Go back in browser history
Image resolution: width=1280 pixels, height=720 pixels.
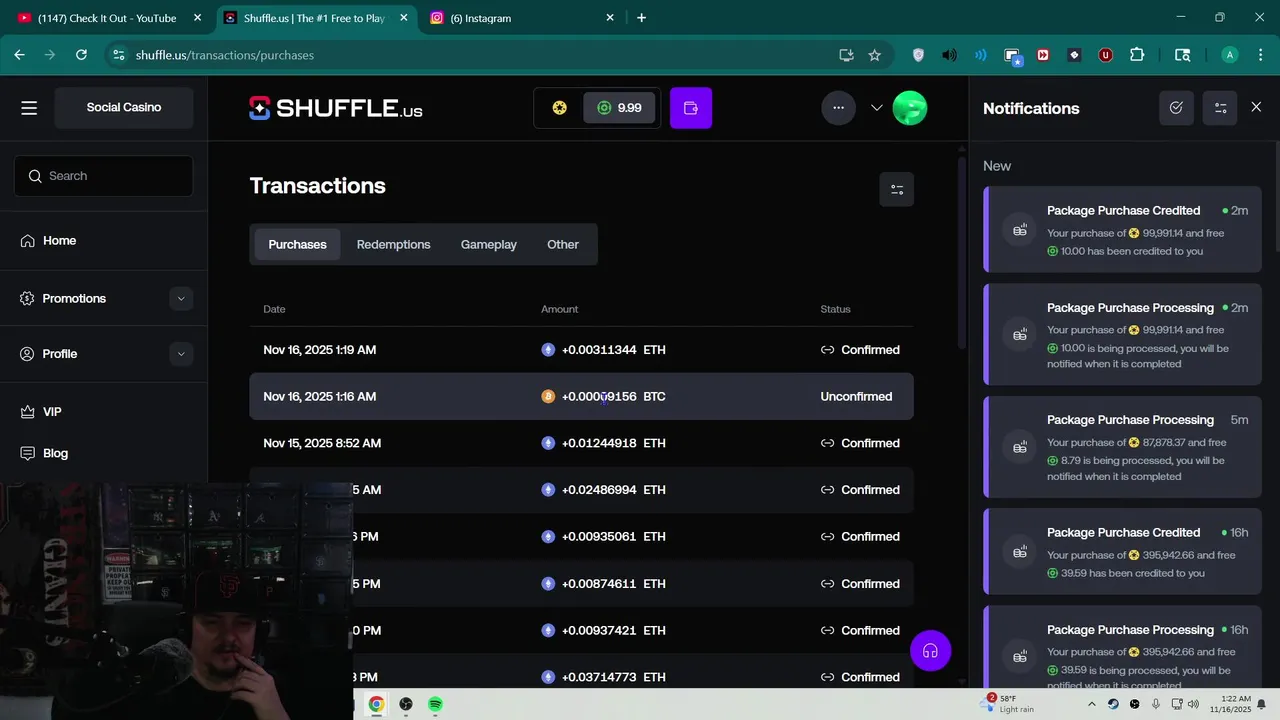click(19, 55)
